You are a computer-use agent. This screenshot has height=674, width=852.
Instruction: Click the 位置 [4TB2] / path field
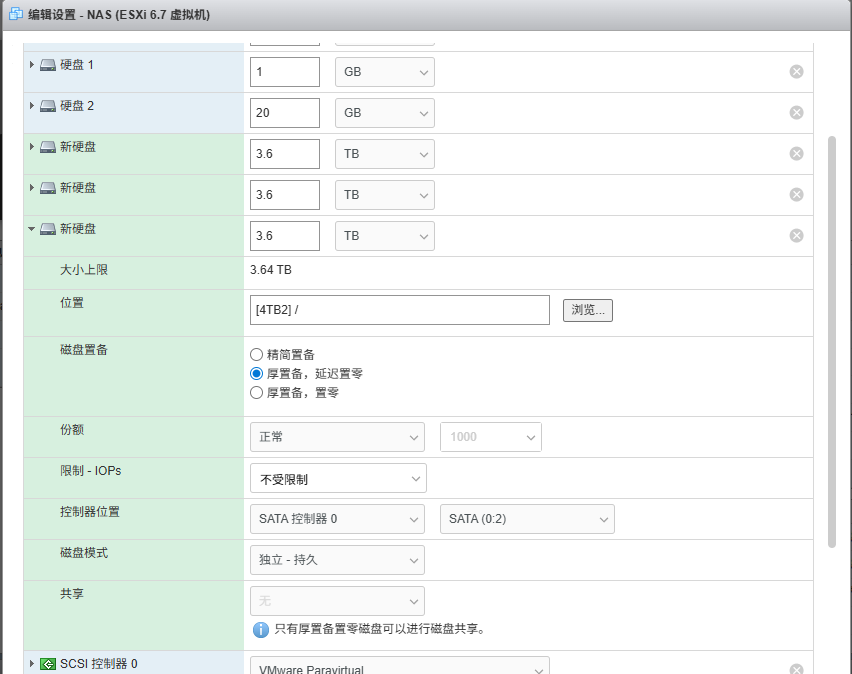(x=400, y=310)
